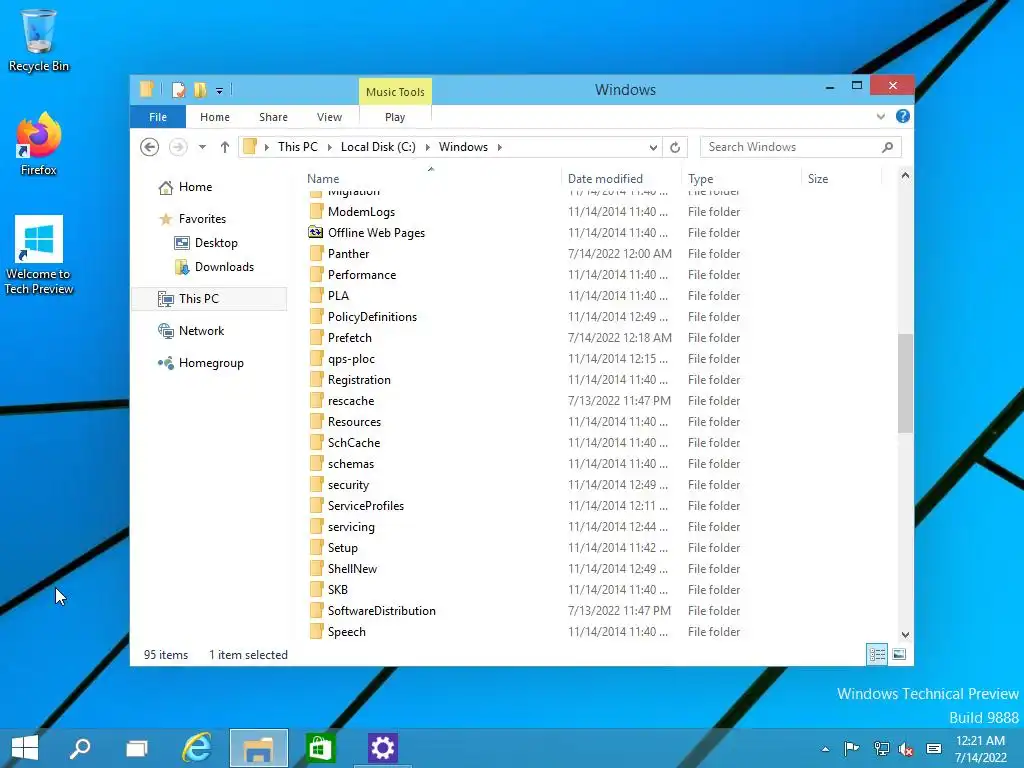This screenshot has height=768, width=1024.
Task: Open Welcome to Tech Preview shortcut
Action: pos(39,255)
